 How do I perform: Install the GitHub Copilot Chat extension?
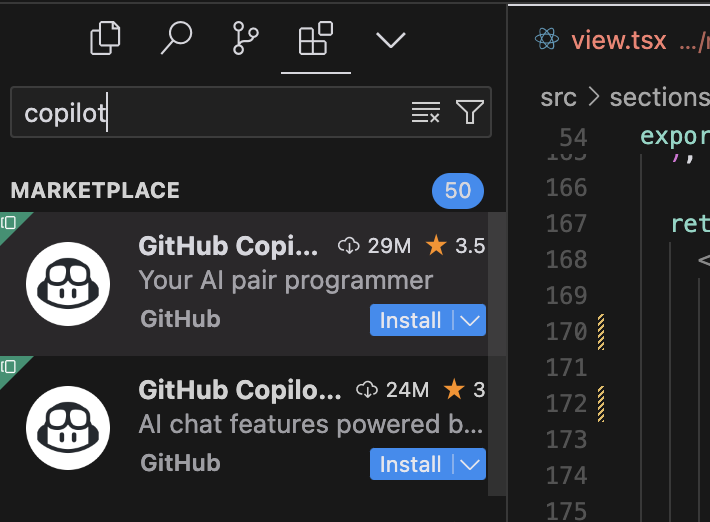[411, 464]
